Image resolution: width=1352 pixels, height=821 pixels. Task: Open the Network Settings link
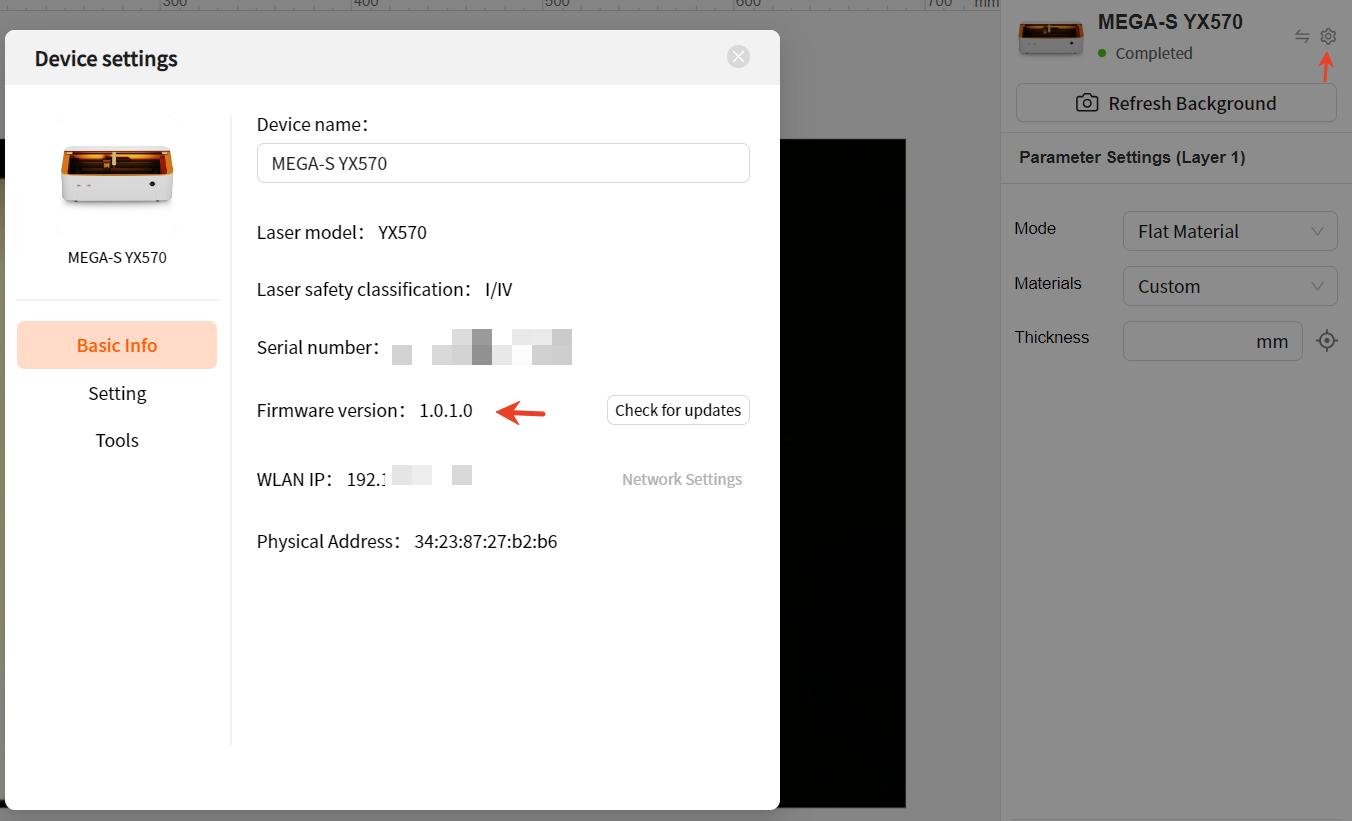(x=681, y=479)
